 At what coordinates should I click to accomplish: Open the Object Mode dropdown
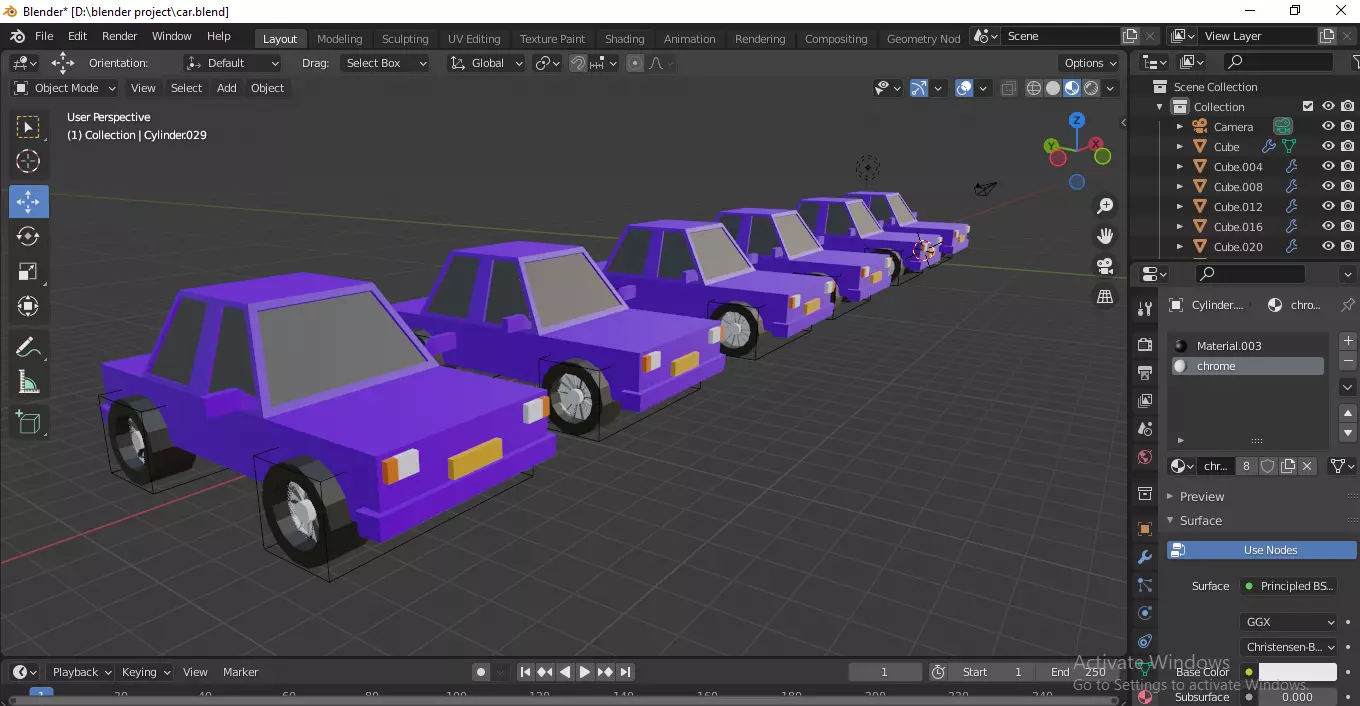click(65, 88)
